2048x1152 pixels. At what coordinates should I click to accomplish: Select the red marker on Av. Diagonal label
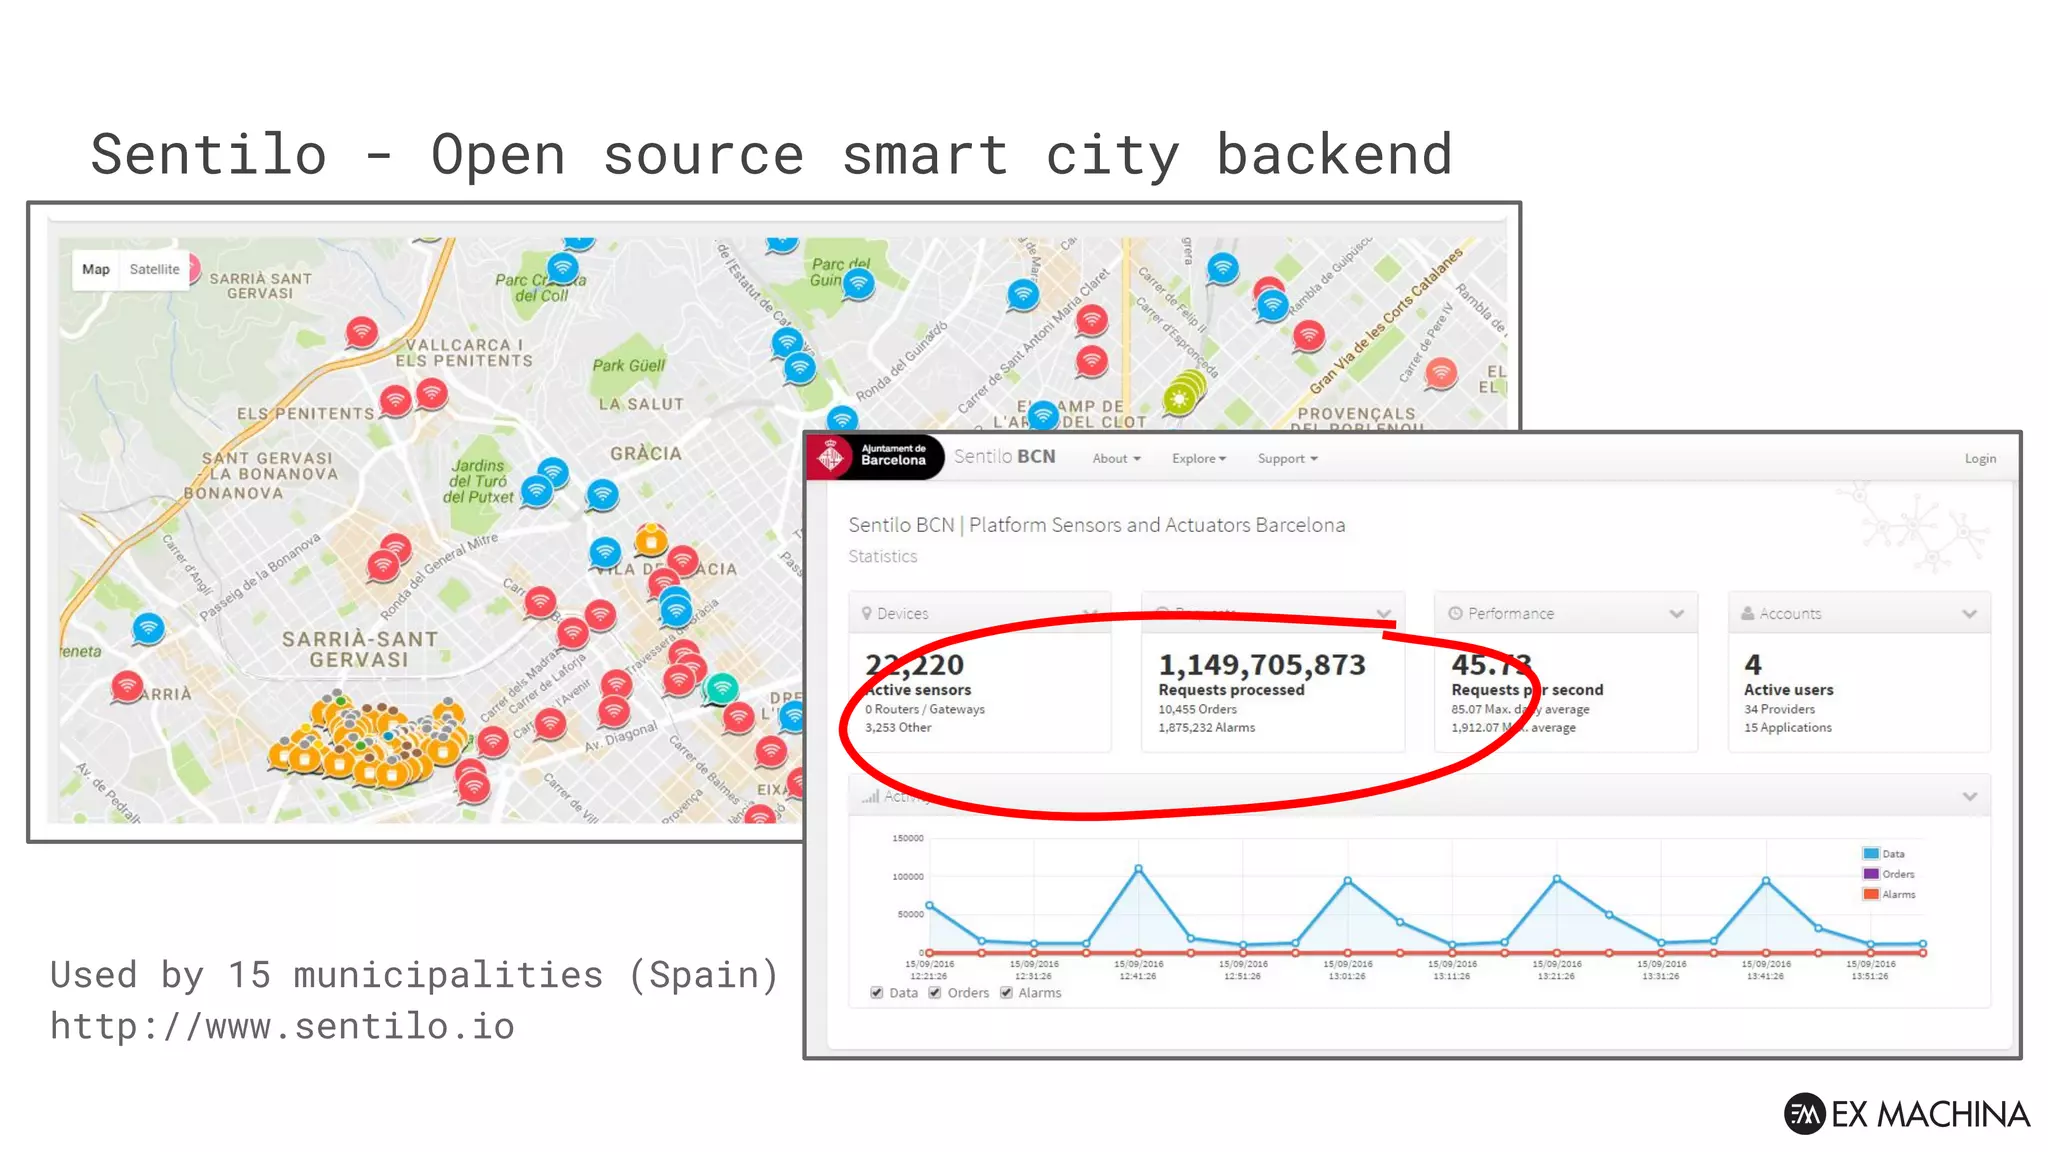(x=614, y=712)
